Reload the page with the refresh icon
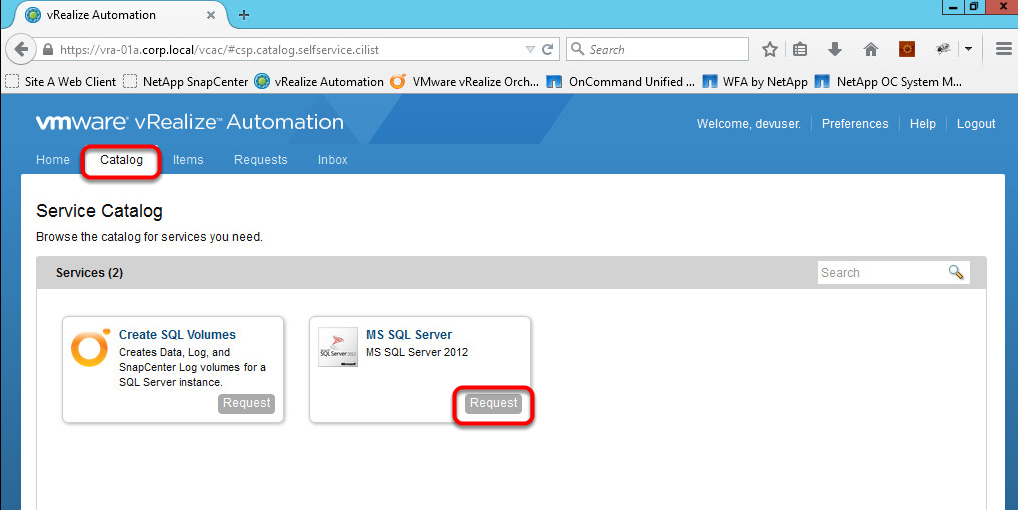 point(548,49)
